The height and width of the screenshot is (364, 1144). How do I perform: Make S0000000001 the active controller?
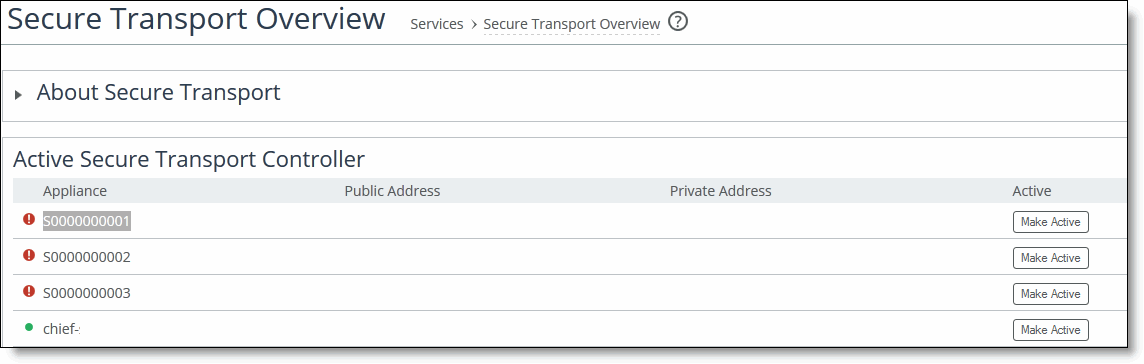coord(1051,222)
